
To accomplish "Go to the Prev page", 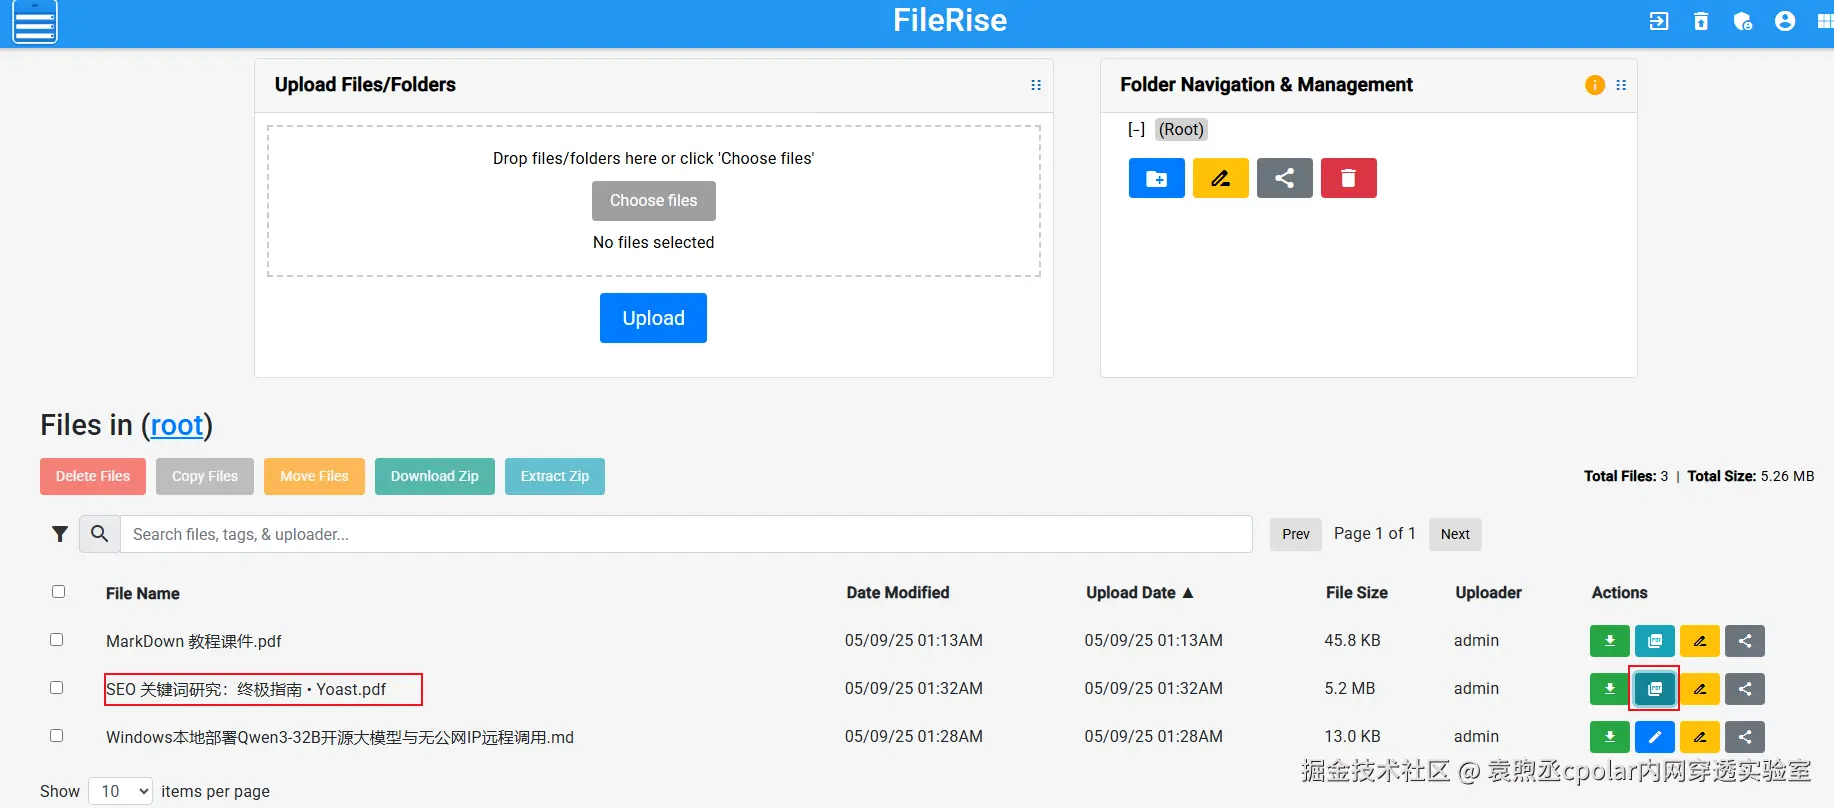I will (x=1296, y=534).
